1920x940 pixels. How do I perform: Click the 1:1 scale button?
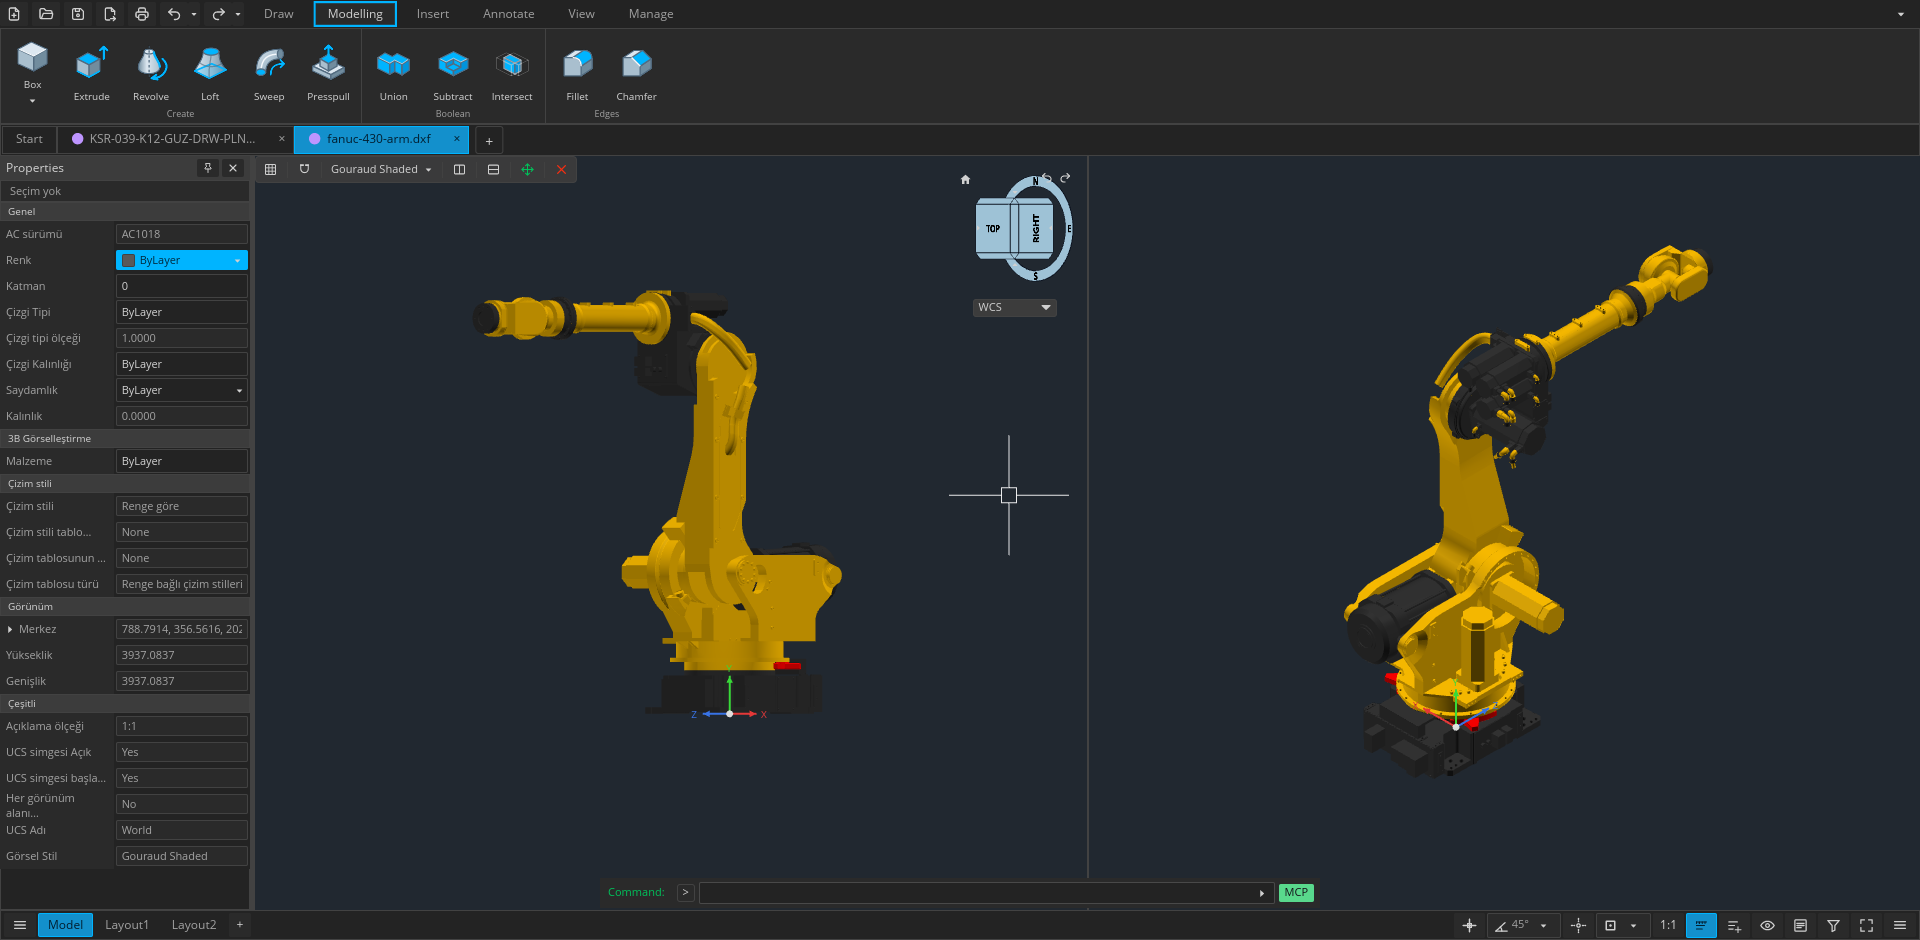(1668, 926)
